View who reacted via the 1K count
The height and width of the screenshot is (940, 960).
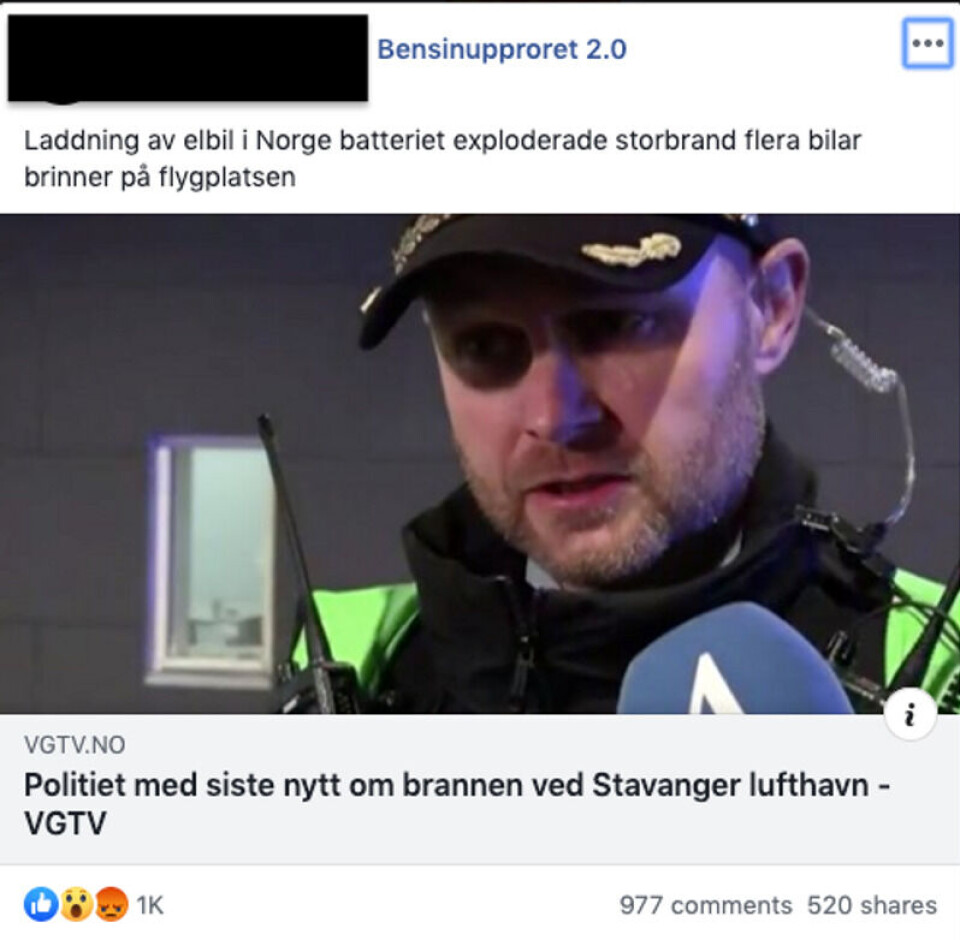pos(150,905)
